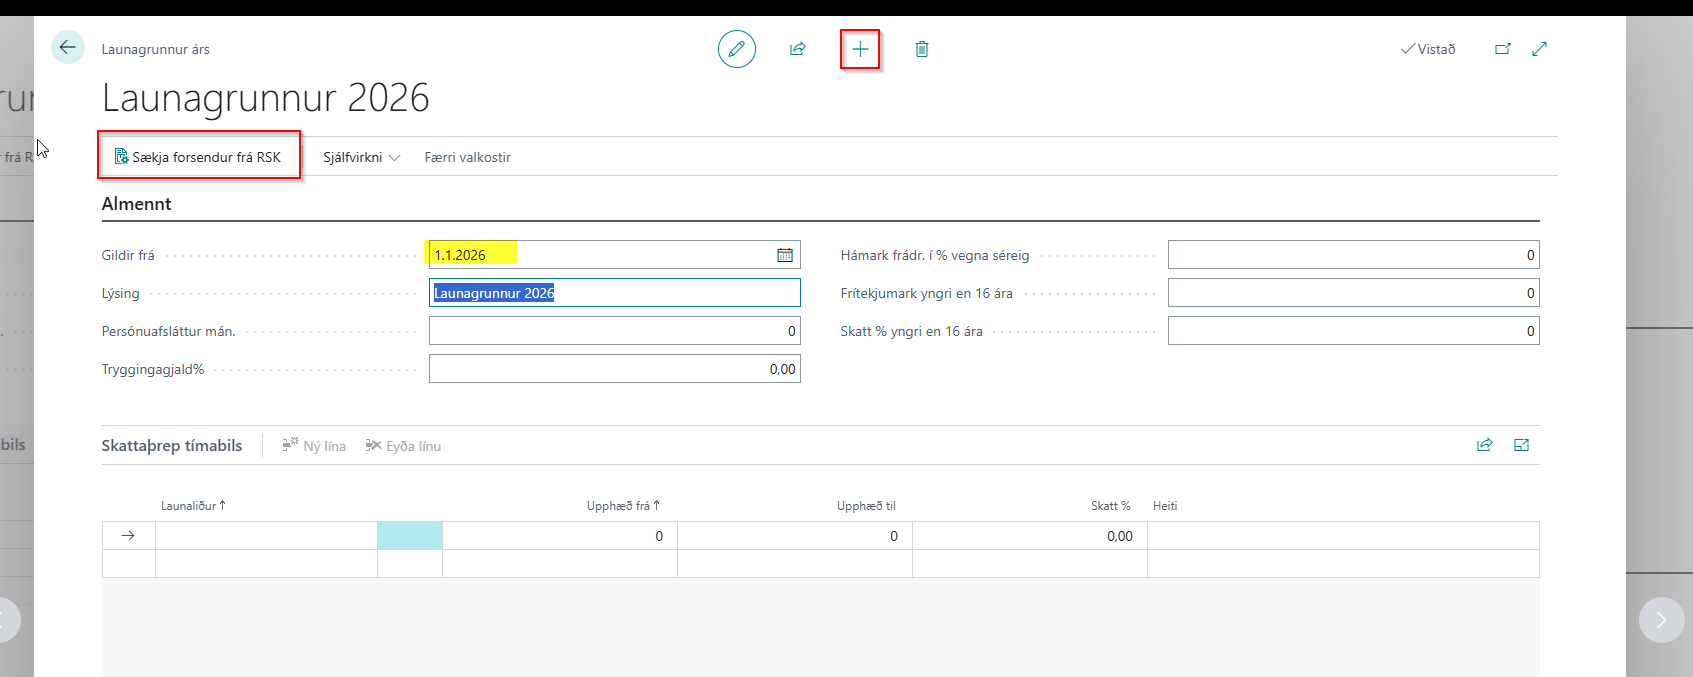Open calendar picker in Gildir frá field
The height and width of the screenshot is (677, 1693).
pos(785,255)
